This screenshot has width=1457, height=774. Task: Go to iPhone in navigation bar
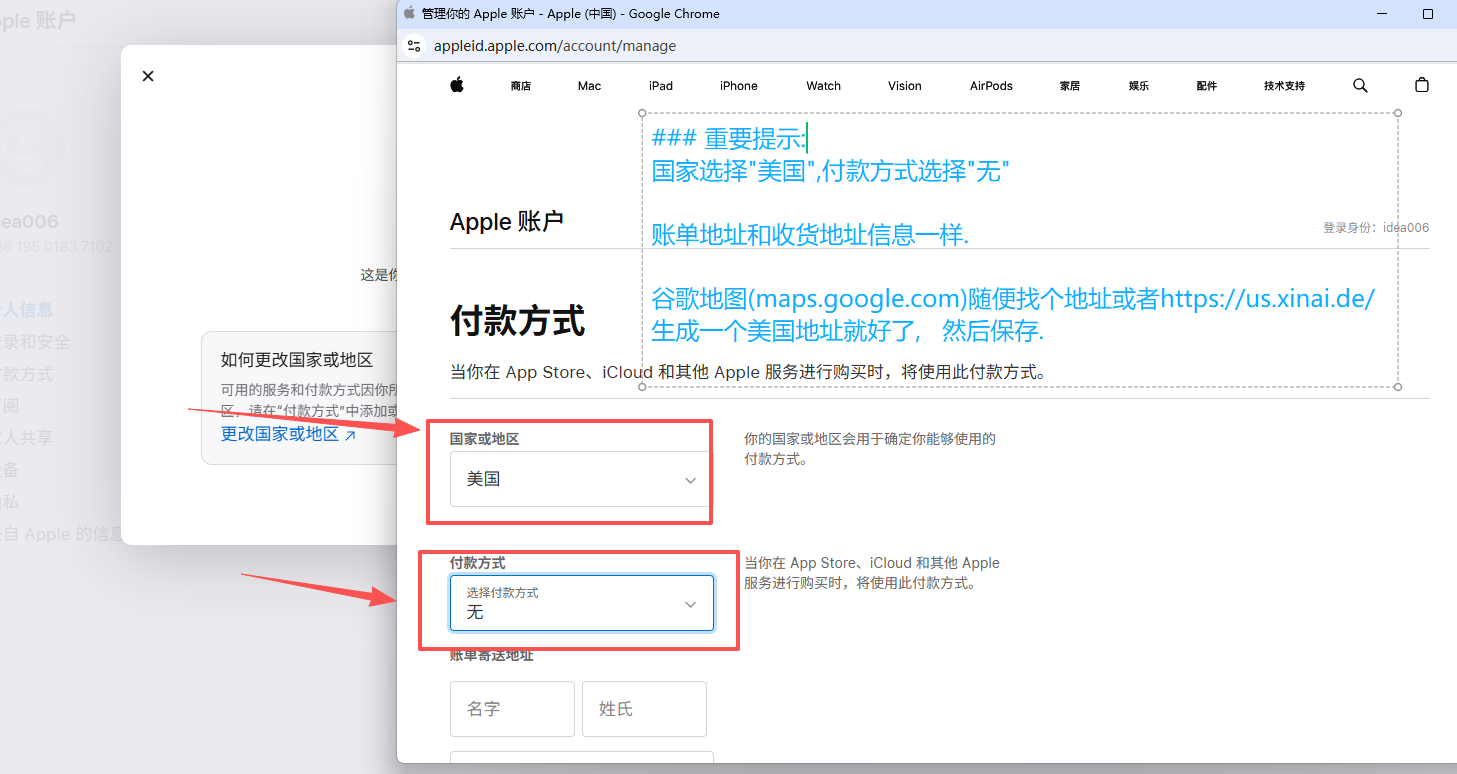coord(739,86)
